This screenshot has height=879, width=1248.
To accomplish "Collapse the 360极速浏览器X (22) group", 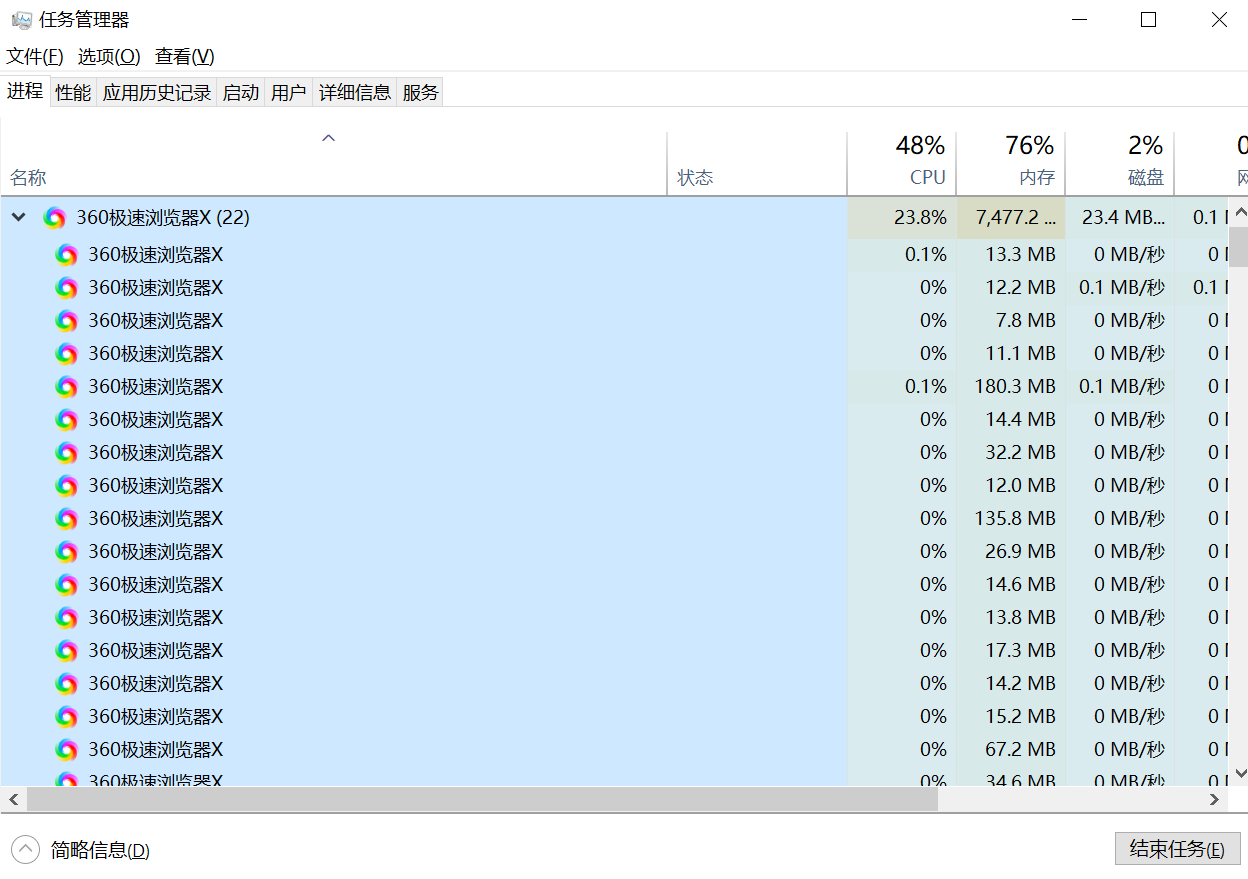I will 19,217.
